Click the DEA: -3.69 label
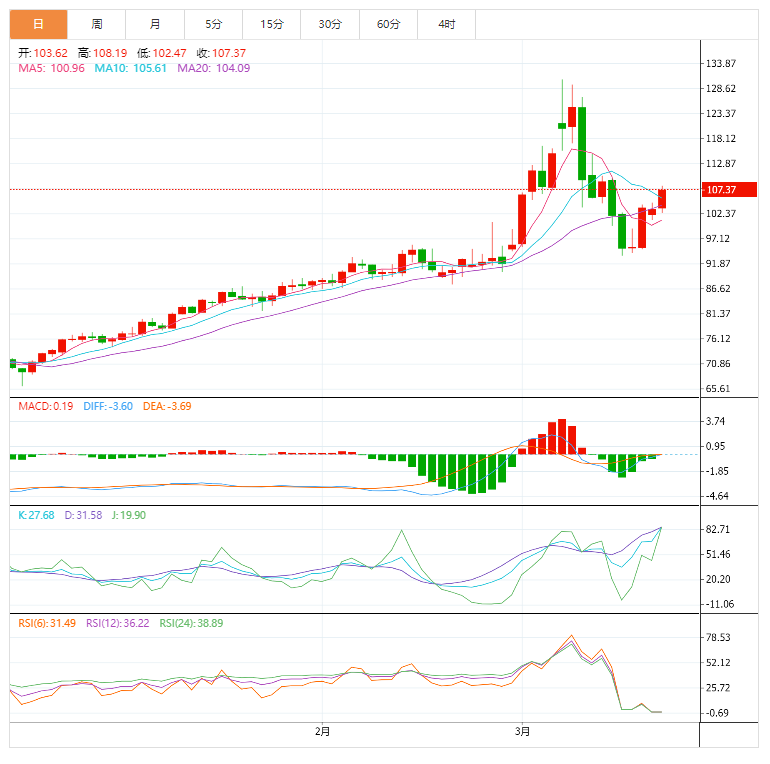This screenshot has width=770, height=764. (x=167, y=406)
